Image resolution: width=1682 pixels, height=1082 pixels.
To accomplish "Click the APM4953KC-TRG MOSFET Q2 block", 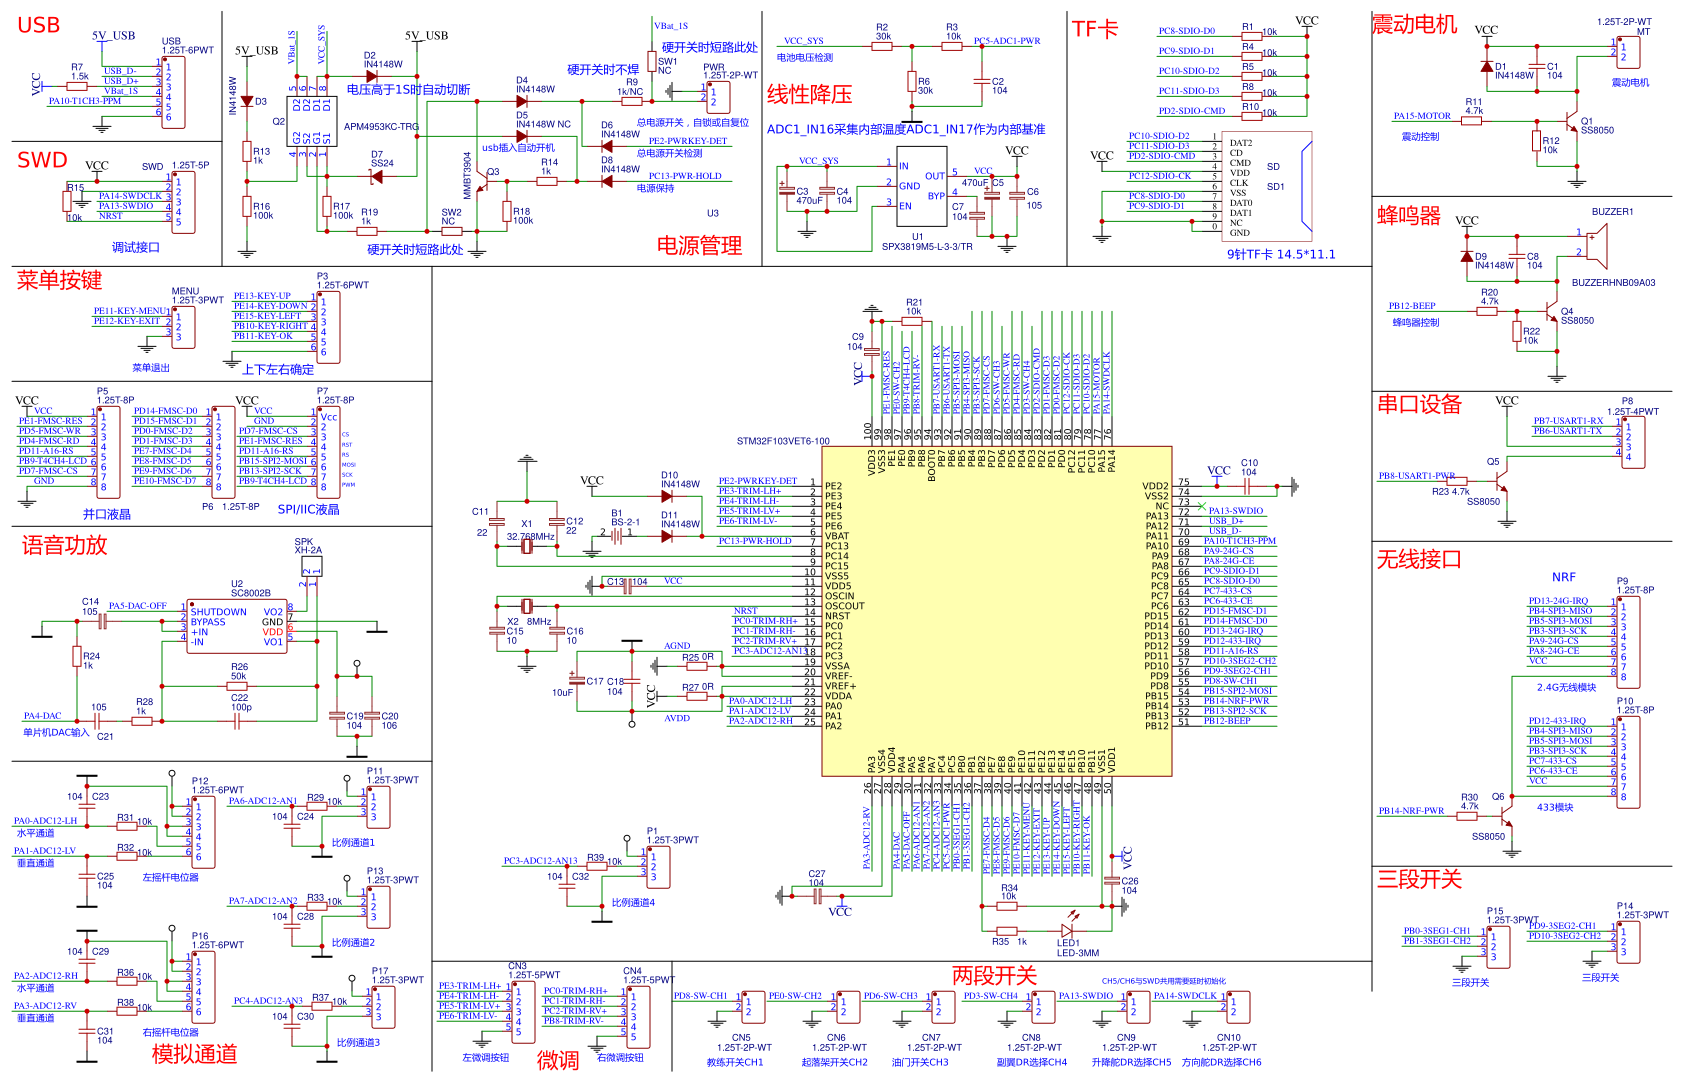I will [x=310, y=119].
